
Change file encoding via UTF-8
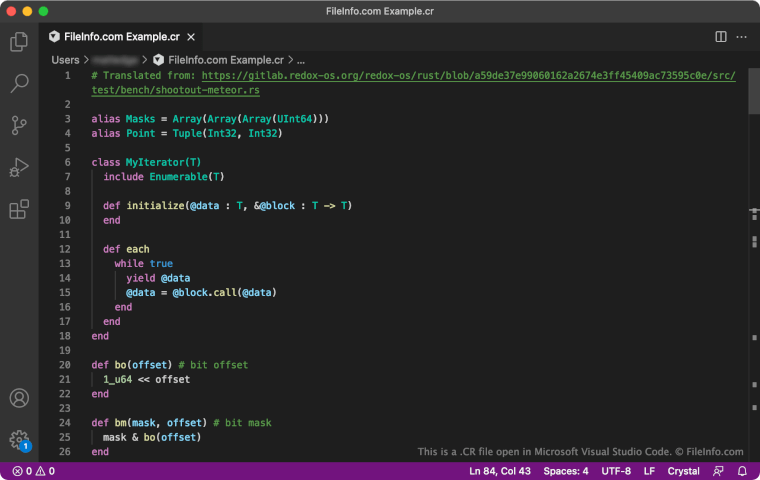point(616,471)
